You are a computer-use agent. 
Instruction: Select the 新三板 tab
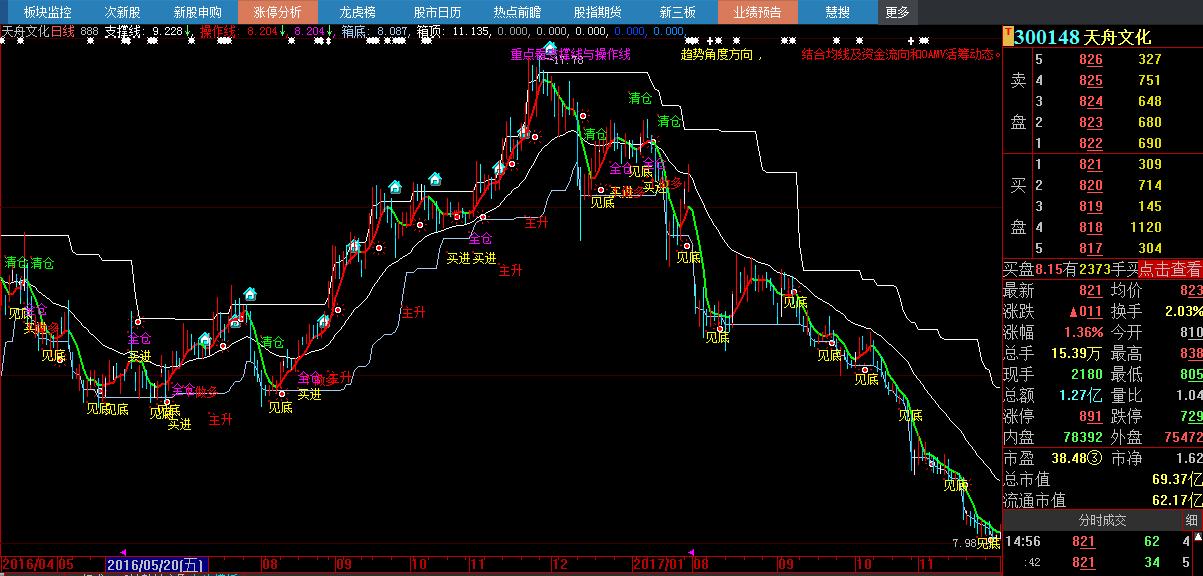pos(677,12)
